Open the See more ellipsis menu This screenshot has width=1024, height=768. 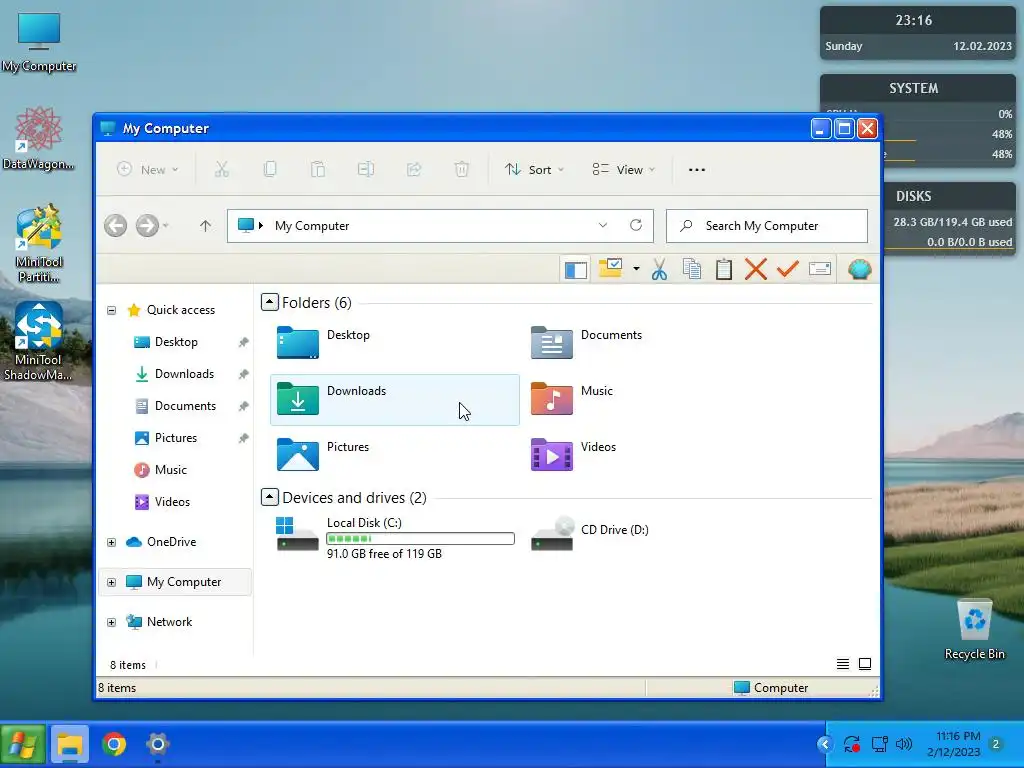tap(697, 170)
